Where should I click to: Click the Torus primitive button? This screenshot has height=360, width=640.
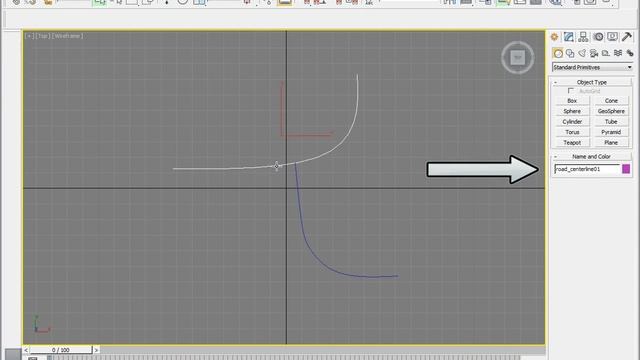click(x=572, y=133)
